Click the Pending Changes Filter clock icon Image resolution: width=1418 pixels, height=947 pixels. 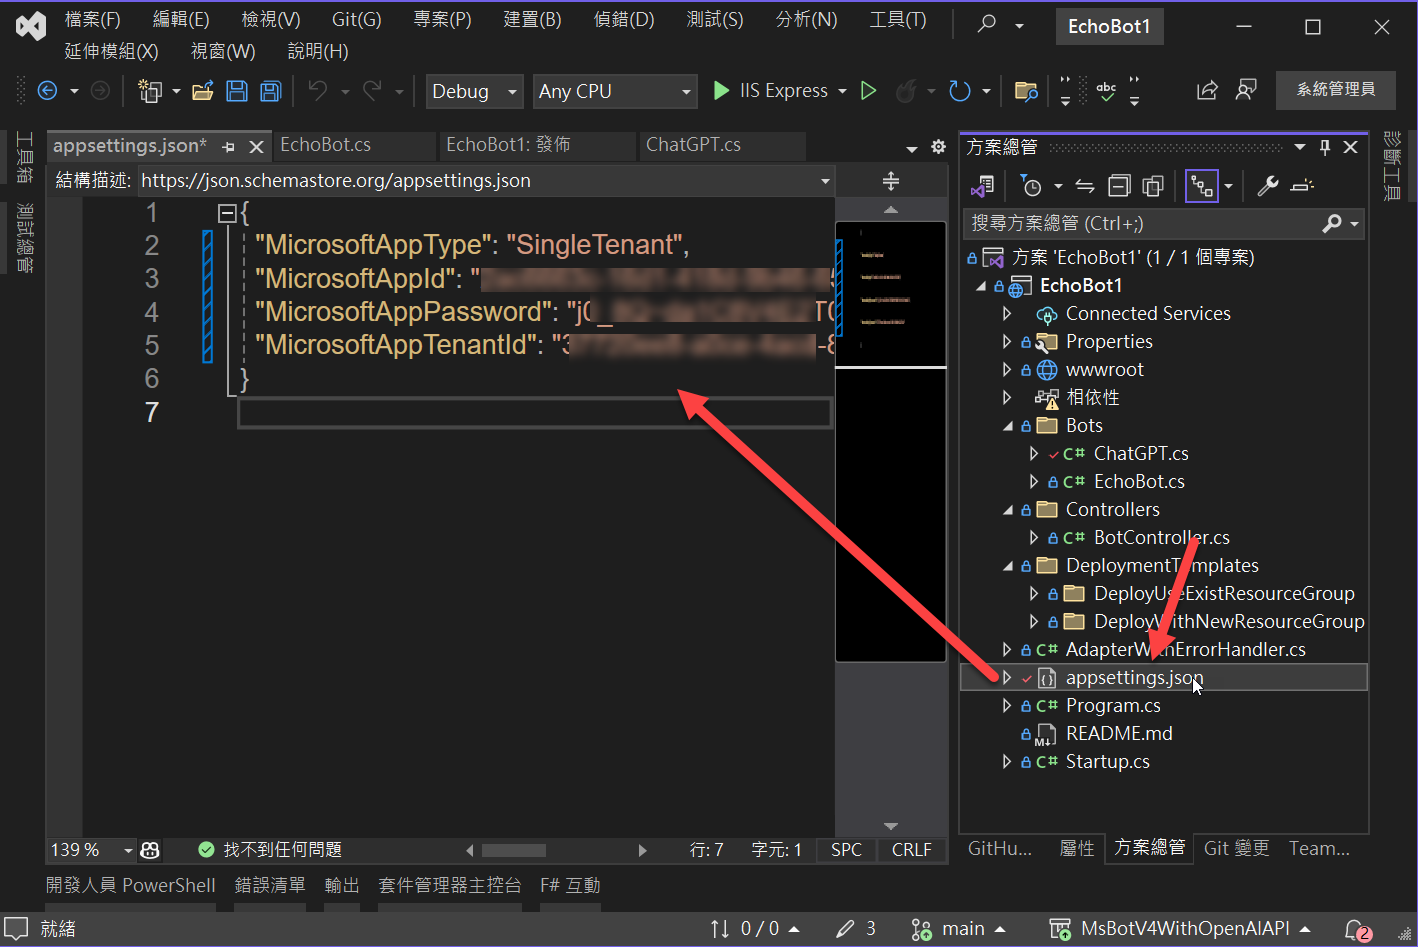click(x=1031, y=186)
